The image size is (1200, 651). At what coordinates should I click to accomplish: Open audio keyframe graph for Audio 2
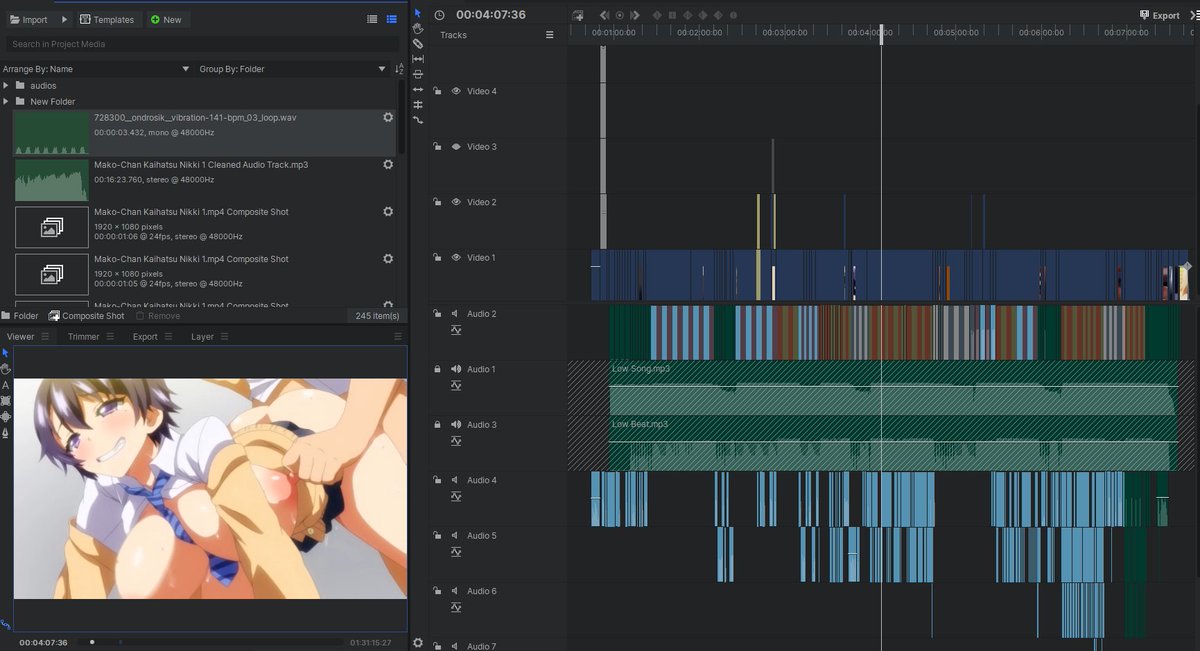(x=456, y=330)
